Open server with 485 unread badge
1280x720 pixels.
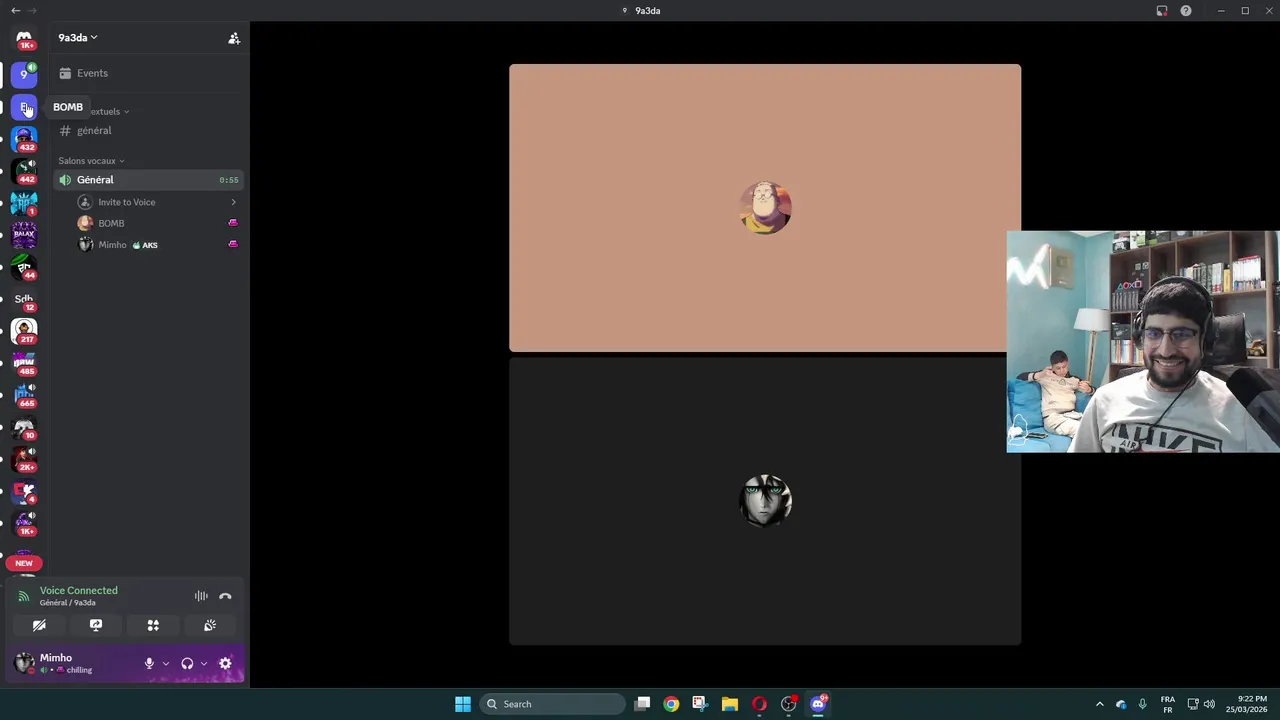24,363
